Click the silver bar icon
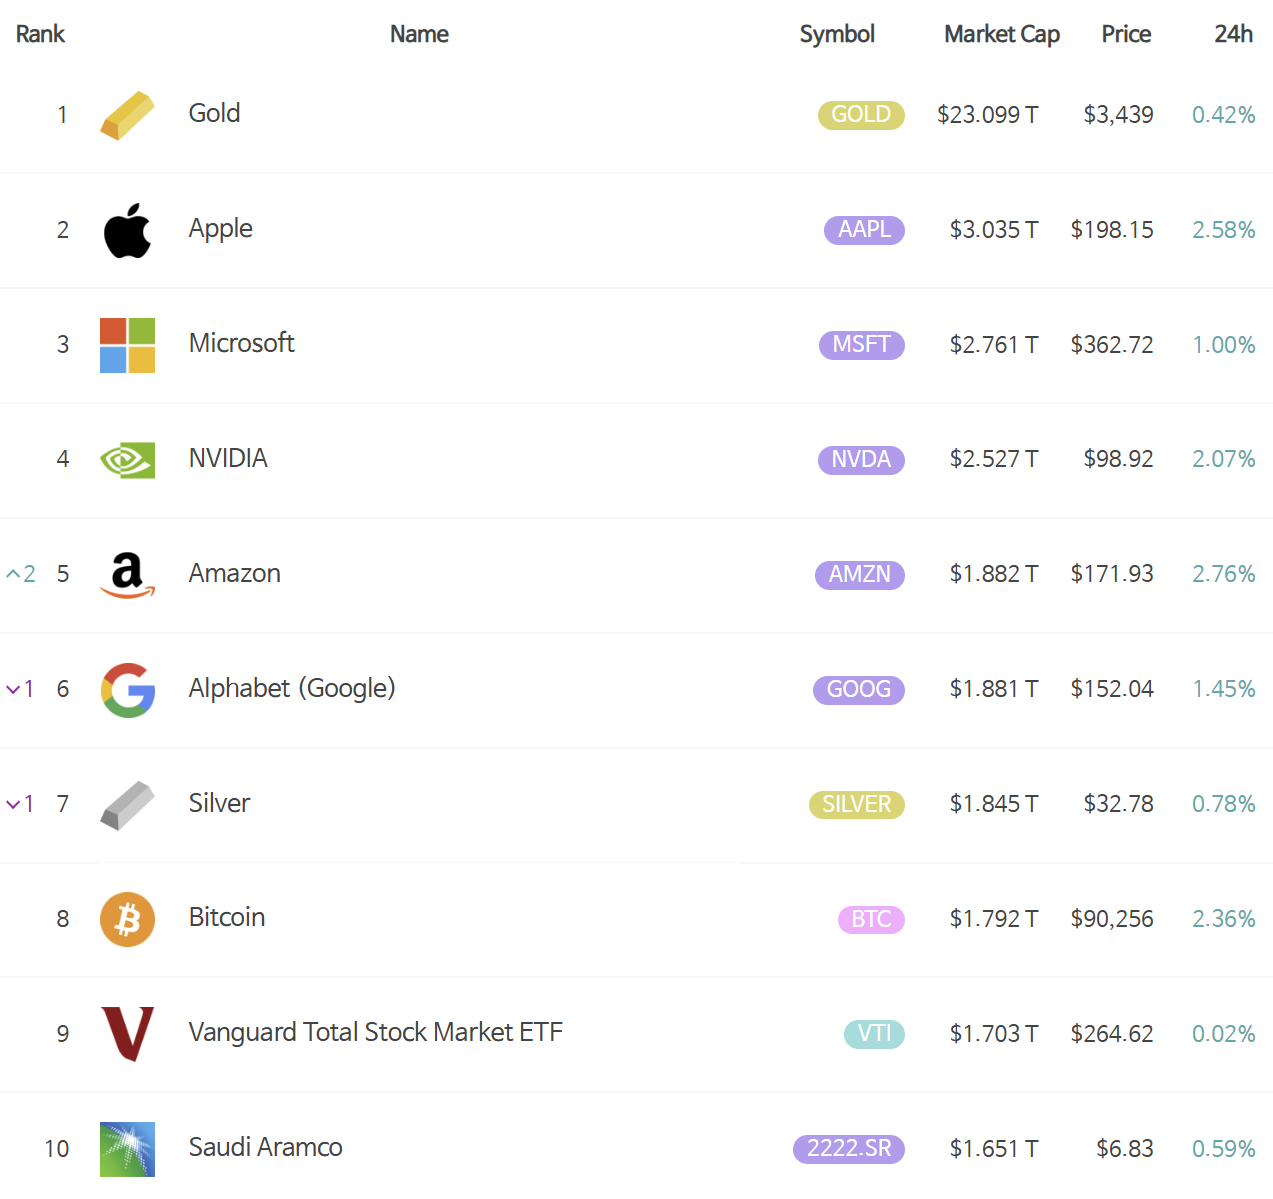1273x1199 pixels. (127, 804)
